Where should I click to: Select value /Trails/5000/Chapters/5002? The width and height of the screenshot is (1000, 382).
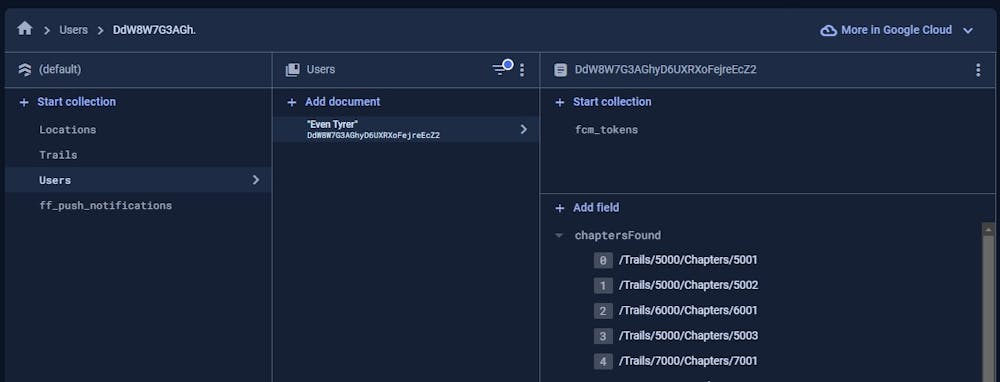click(688, 285)
